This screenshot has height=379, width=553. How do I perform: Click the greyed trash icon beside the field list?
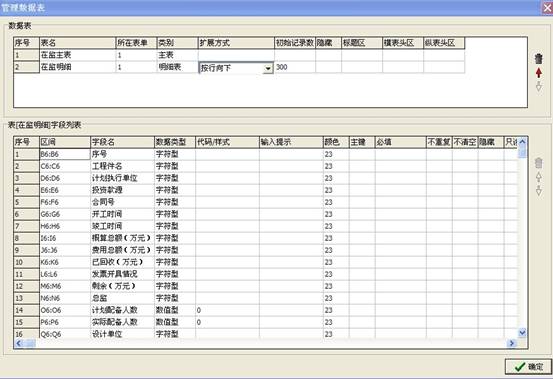coord(539,163)
